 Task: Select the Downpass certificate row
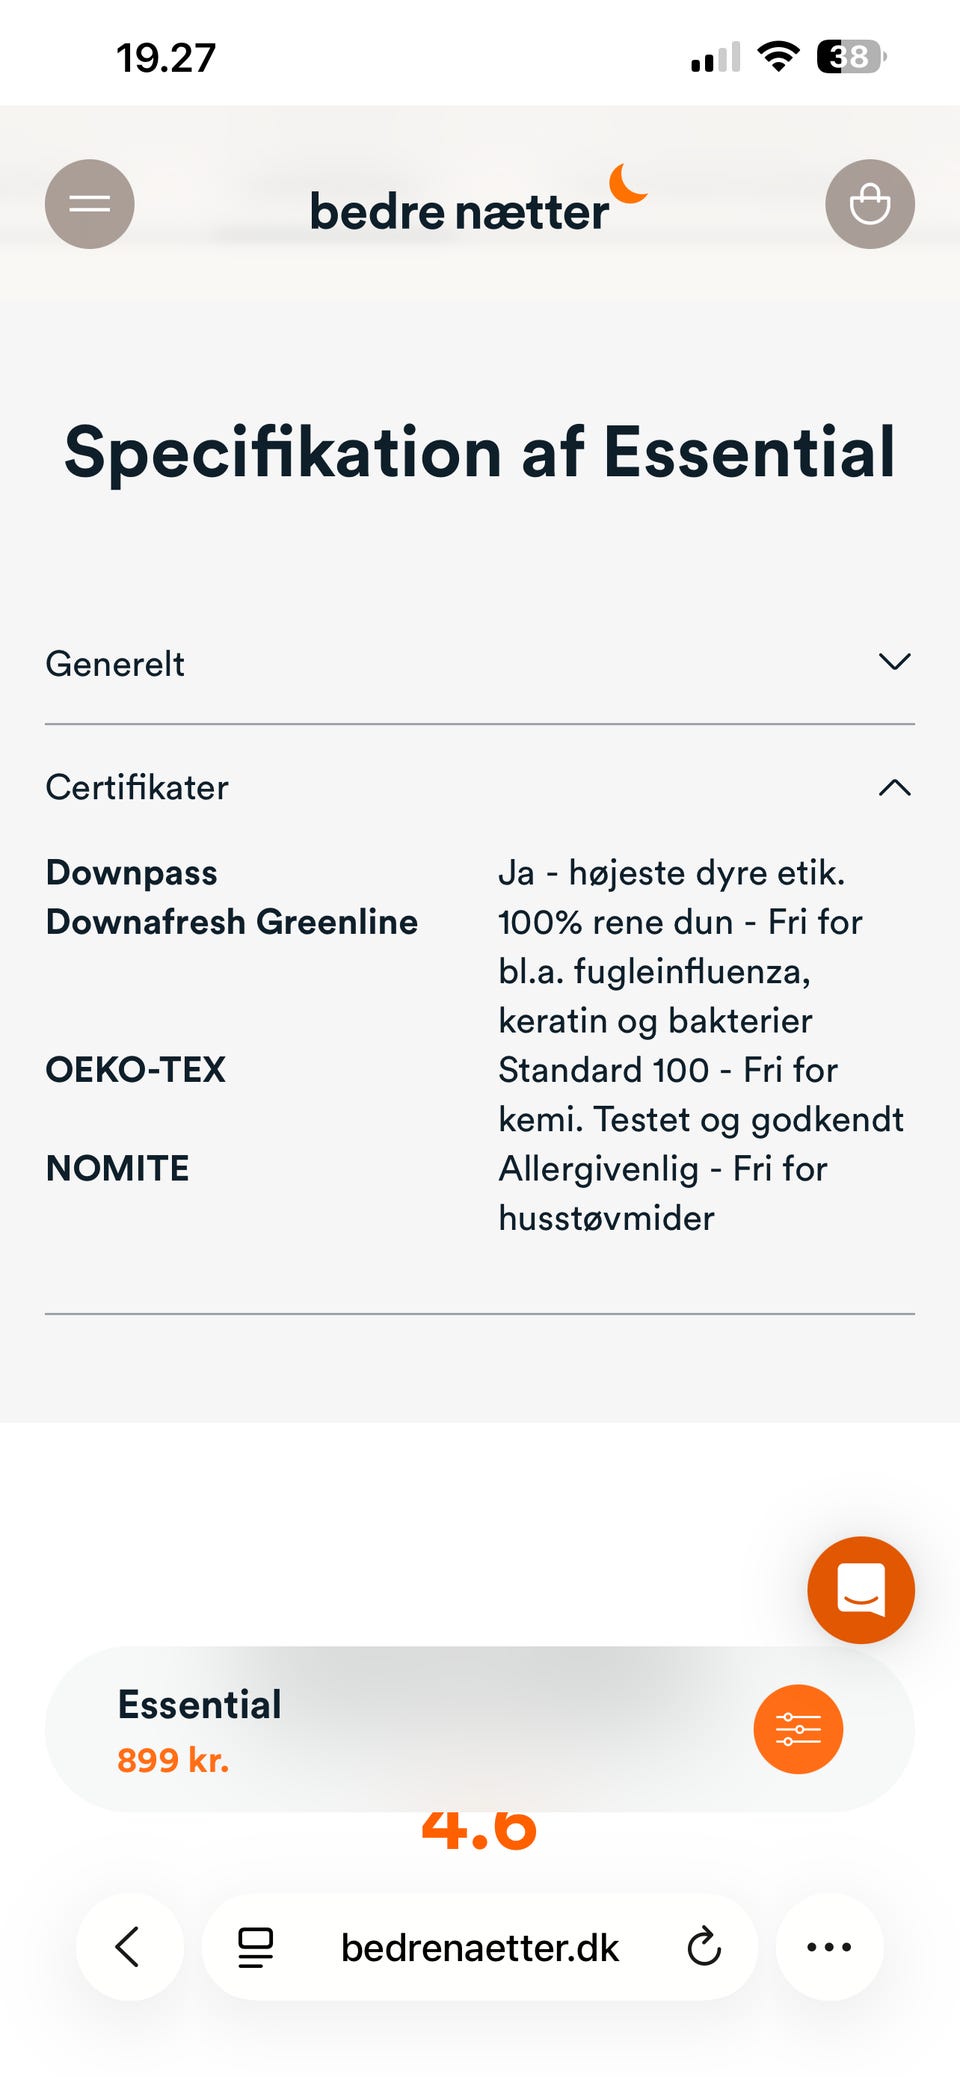tap(132, 873)
